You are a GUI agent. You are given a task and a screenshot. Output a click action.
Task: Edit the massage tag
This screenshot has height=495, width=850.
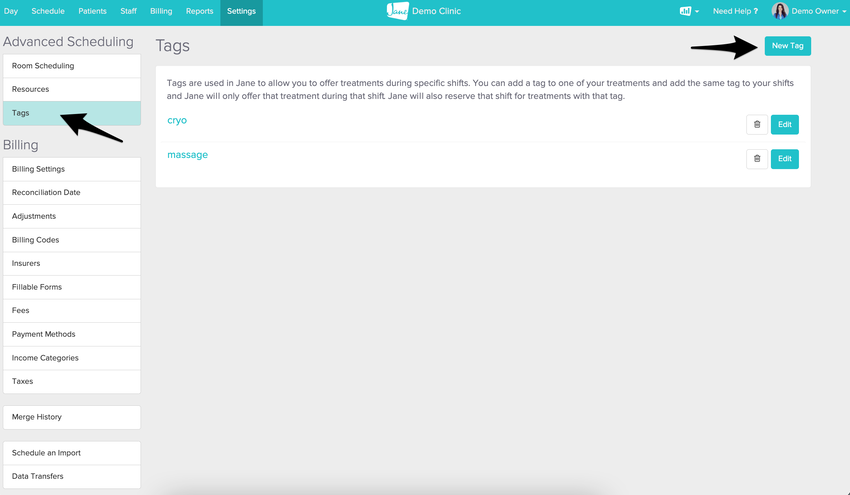coord(784,158)
